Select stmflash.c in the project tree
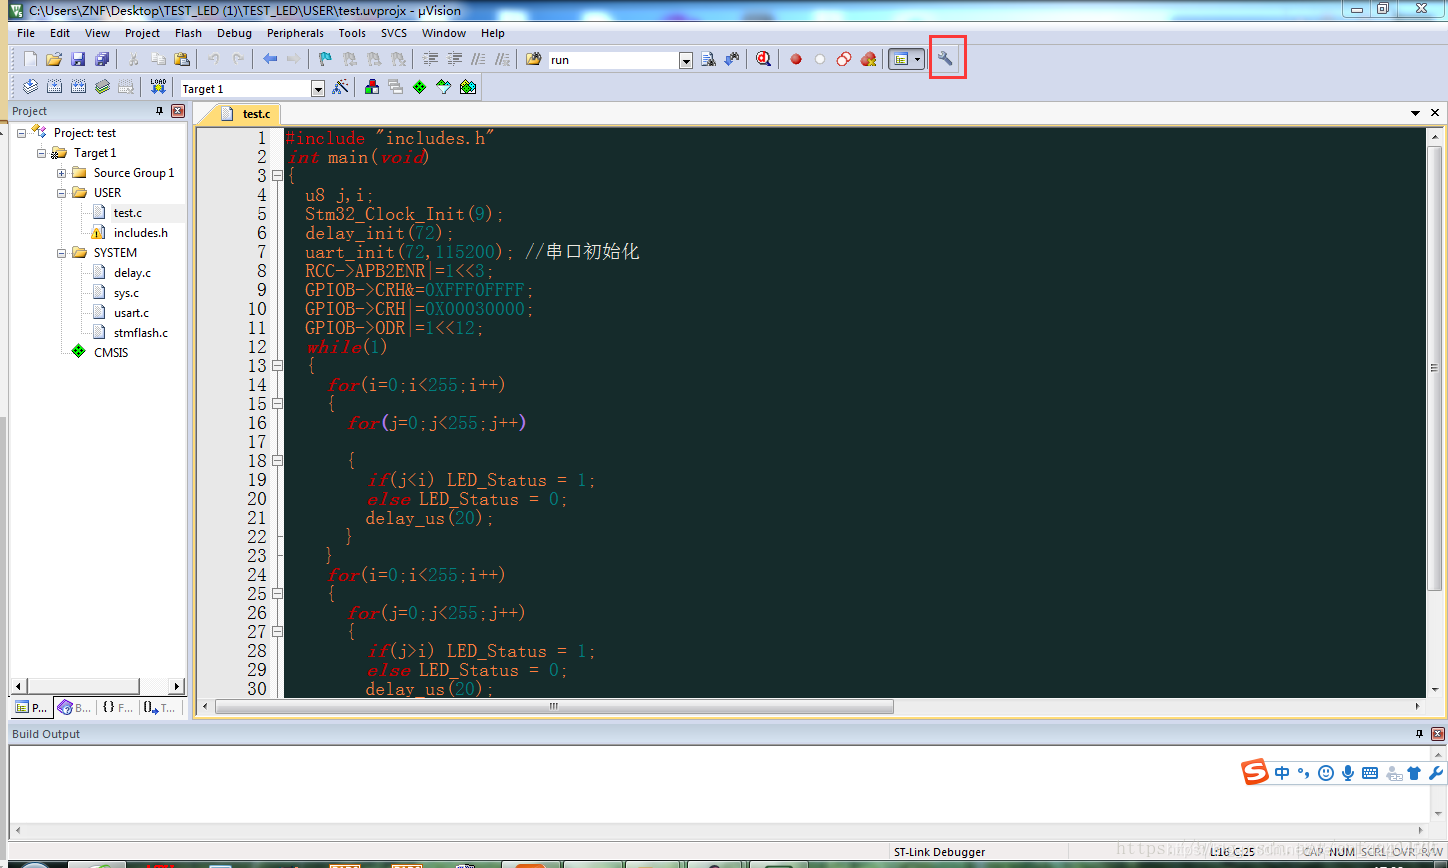1448x868 pixels. (140, 333)
